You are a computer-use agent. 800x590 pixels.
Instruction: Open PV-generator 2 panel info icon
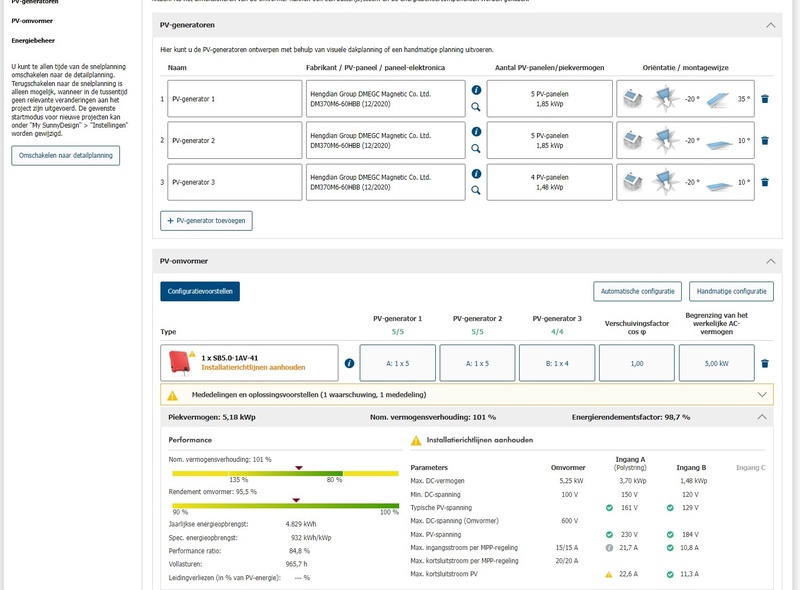click(476, 132)
